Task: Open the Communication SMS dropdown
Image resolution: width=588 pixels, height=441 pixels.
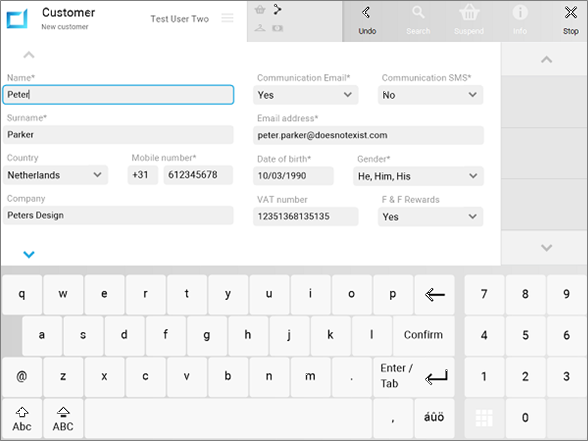Action: pyautogui.click(x=430, y=95)
